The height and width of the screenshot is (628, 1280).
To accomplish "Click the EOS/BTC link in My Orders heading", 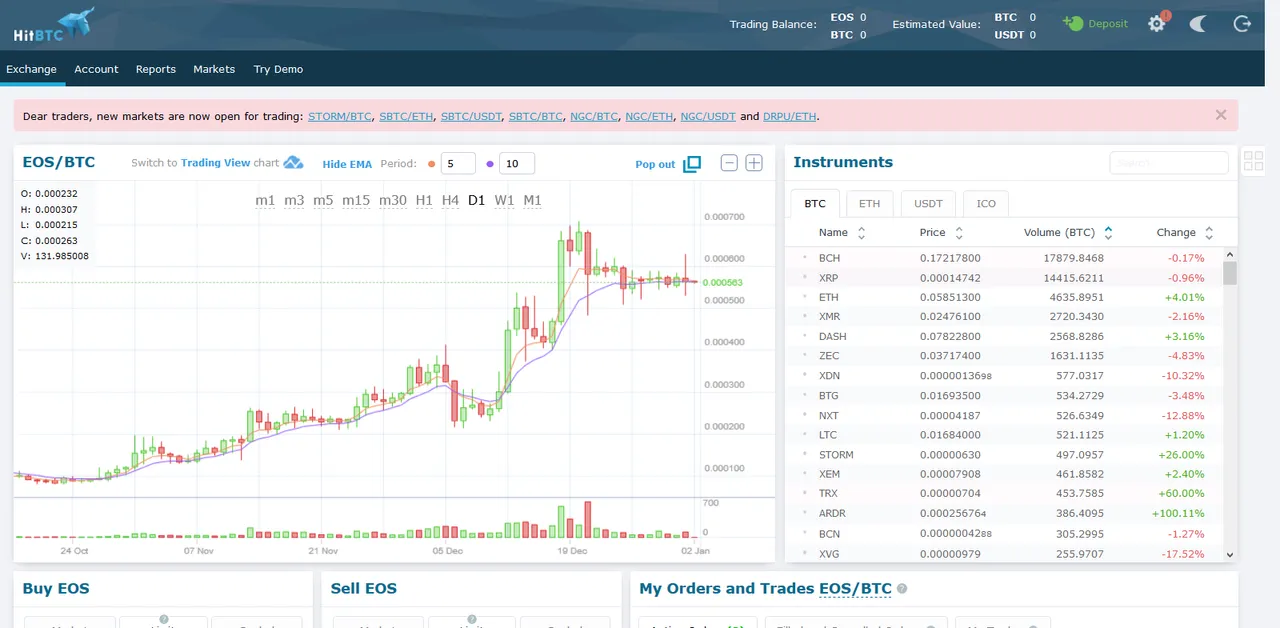I will pyautogui.click(x=855, y=589).
